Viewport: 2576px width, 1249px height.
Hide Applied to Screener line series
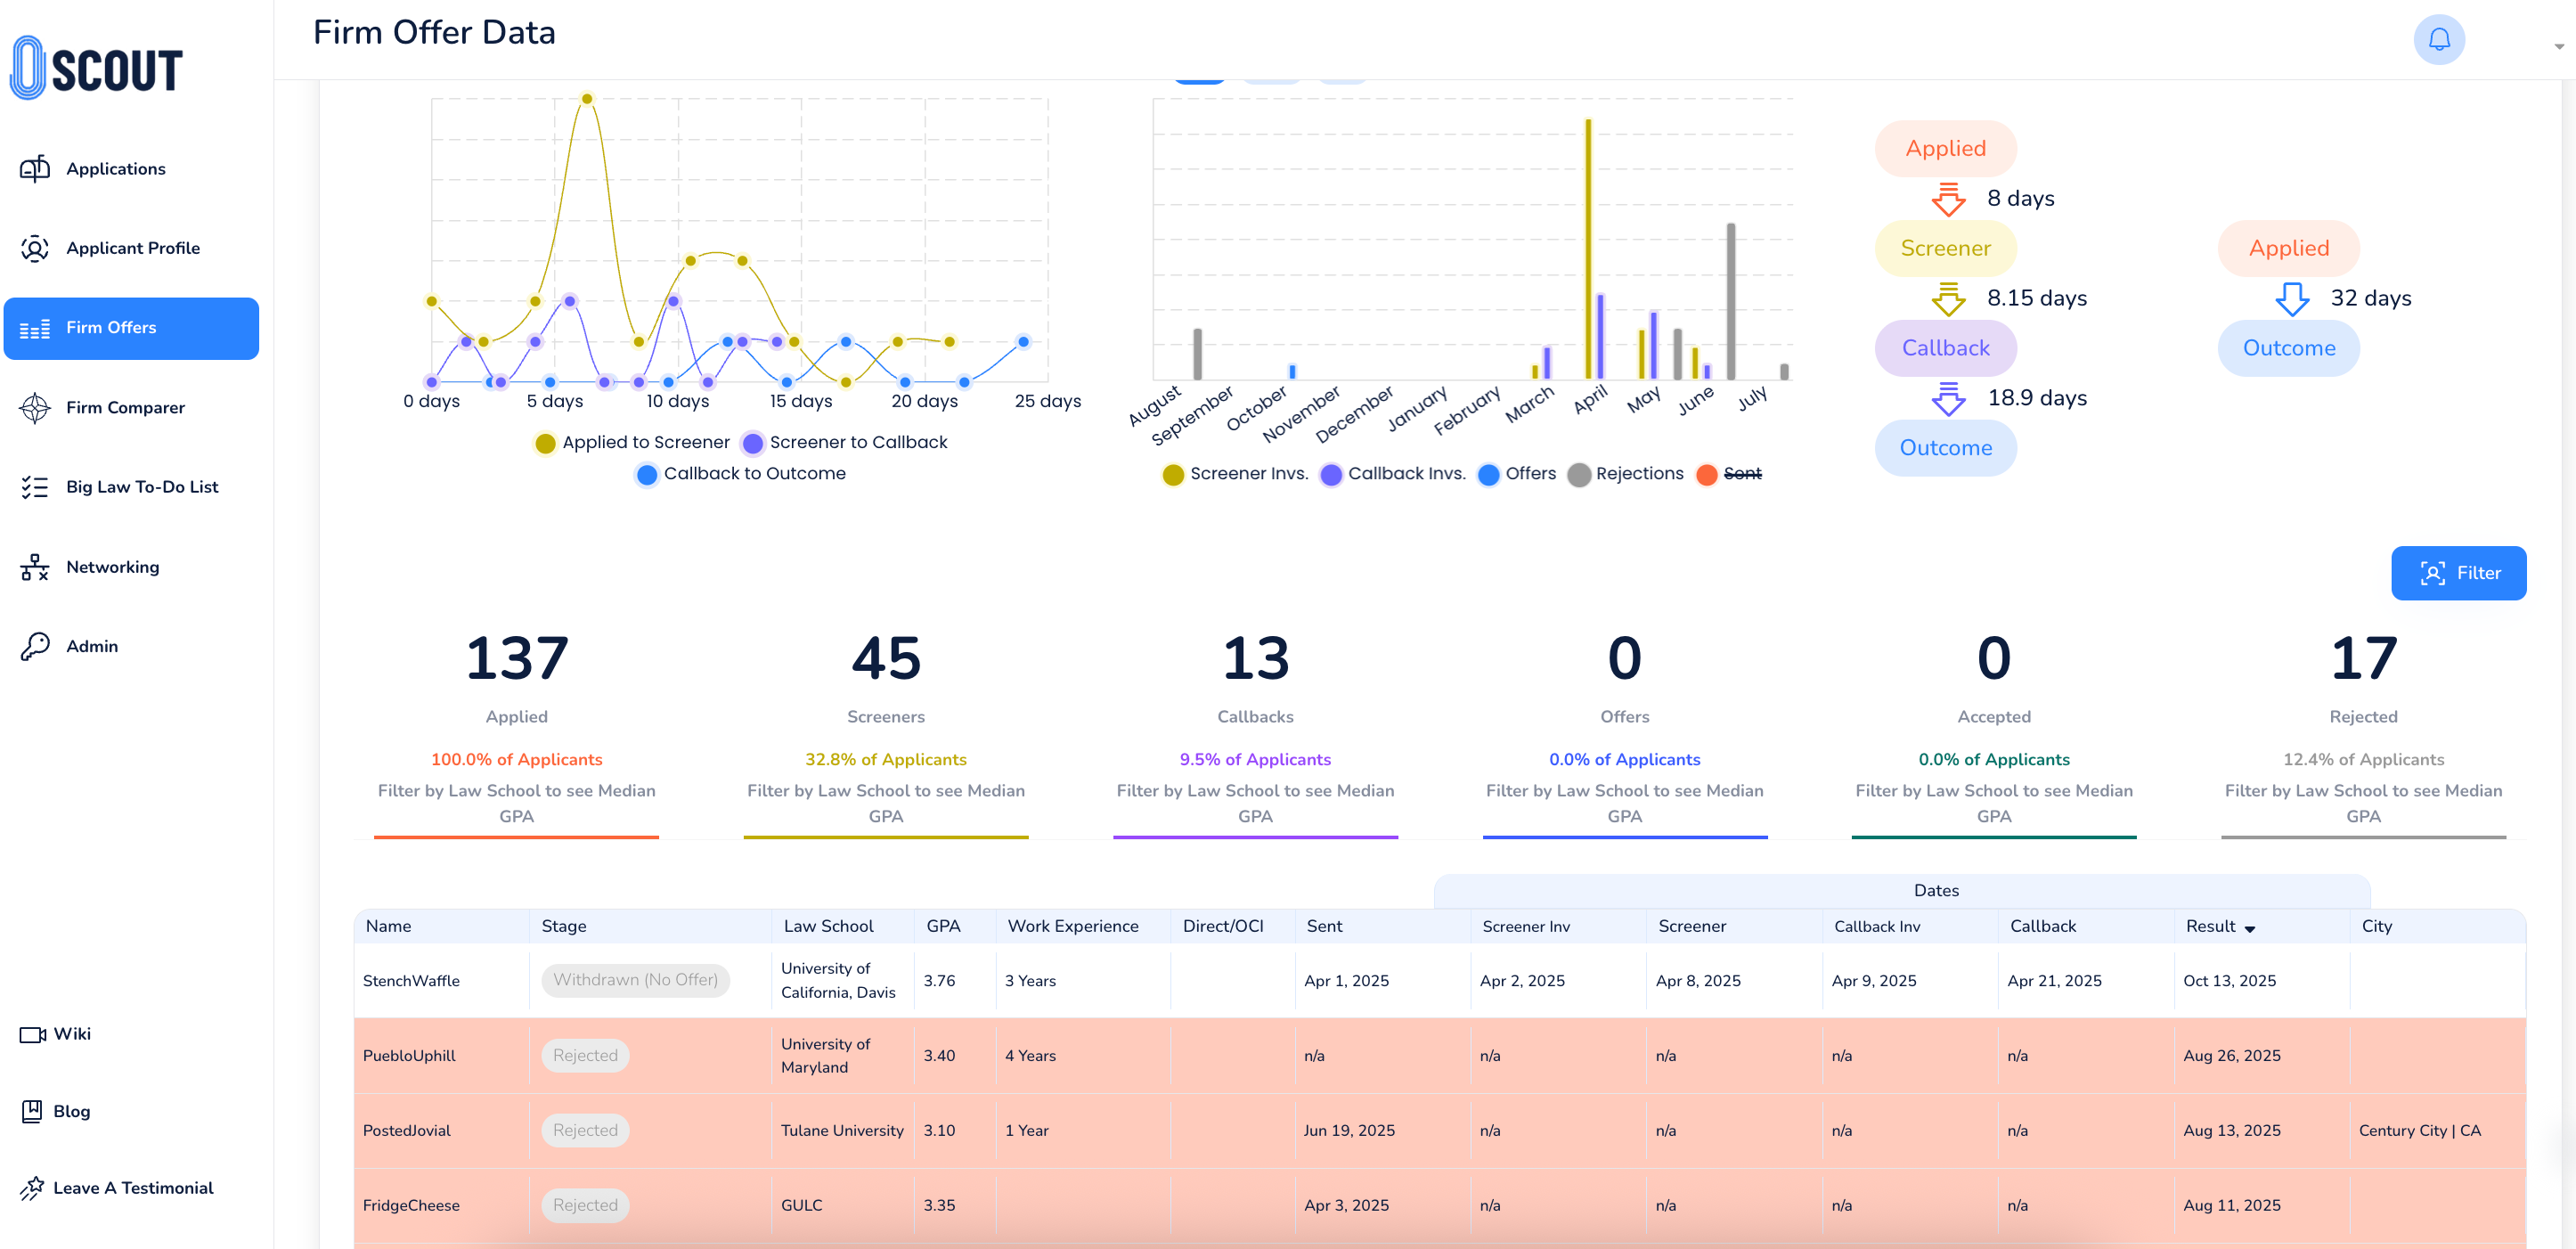click(x=644, y=442)
